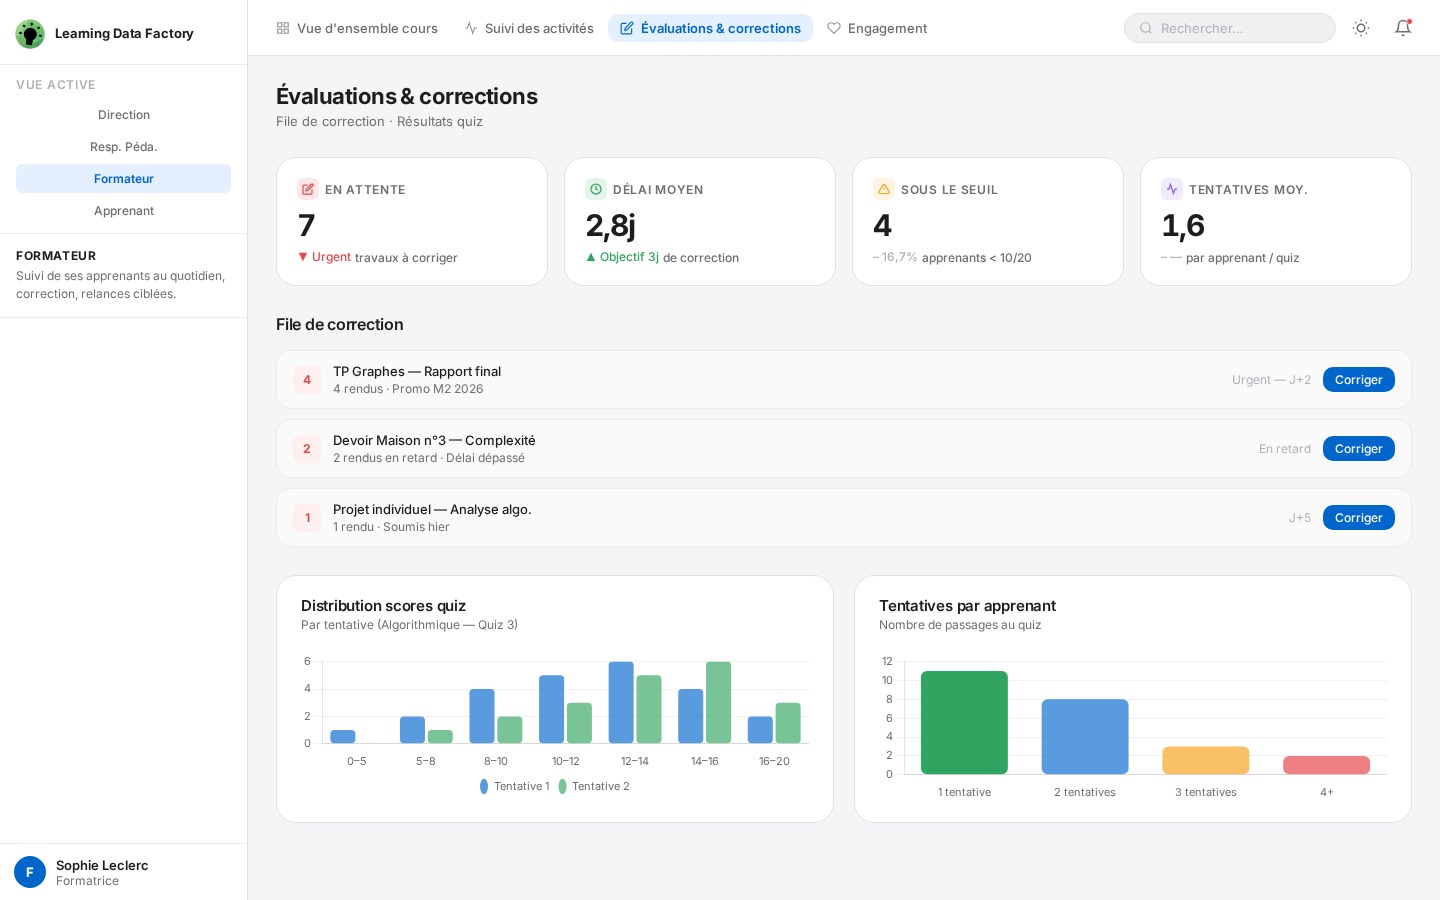Toggle the Tentative 1 legend swatch
The image size is (1440, 900).
485,787
